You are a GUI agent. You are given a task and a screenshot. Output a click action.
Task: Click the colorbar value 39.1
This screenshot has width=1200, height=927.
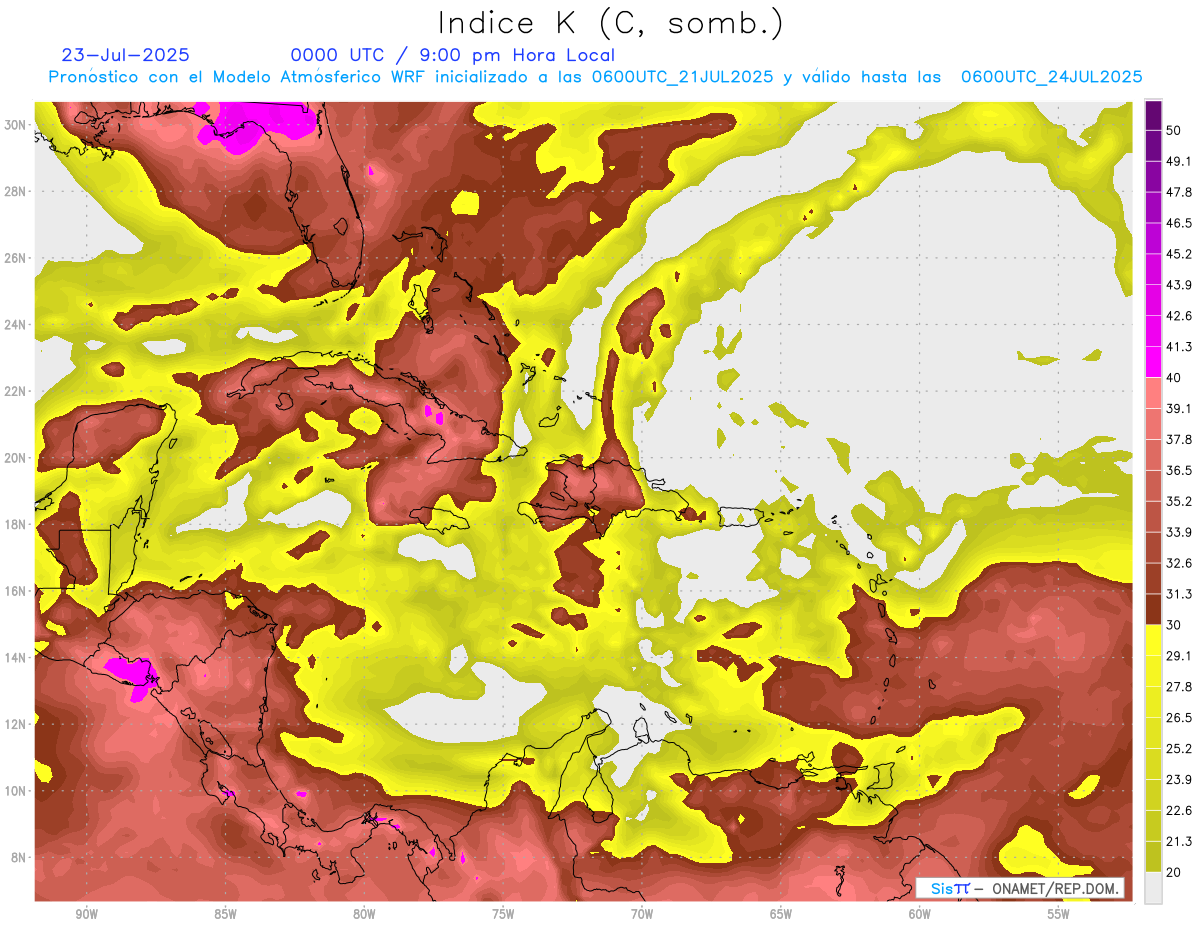coord(1179,409)
